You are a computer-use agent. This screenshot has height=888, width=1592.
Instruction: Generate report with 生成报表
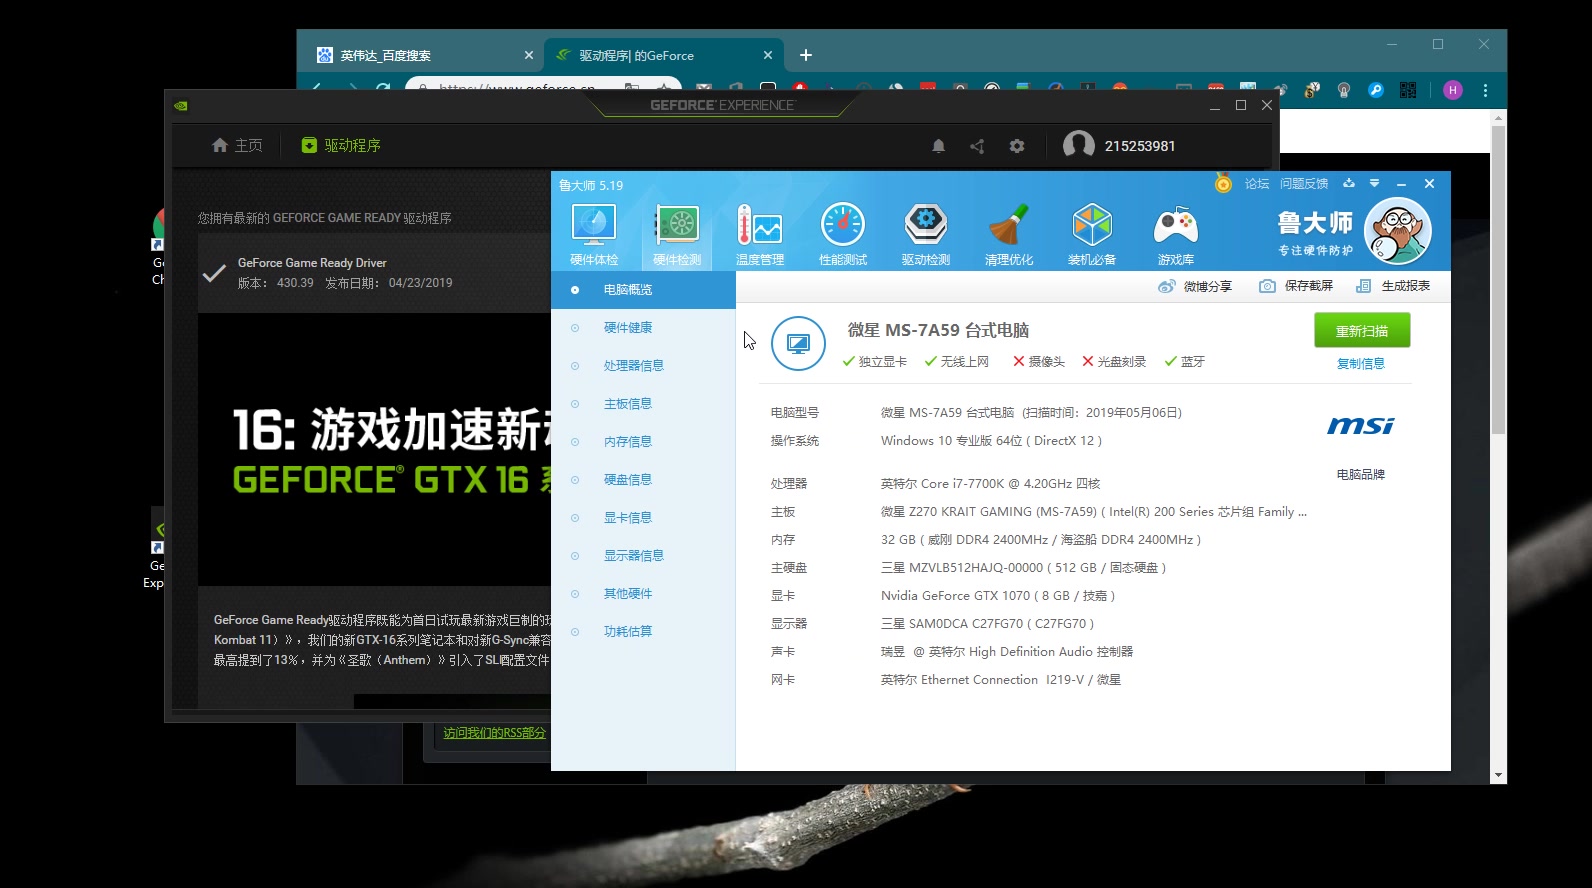[1393, 286]
